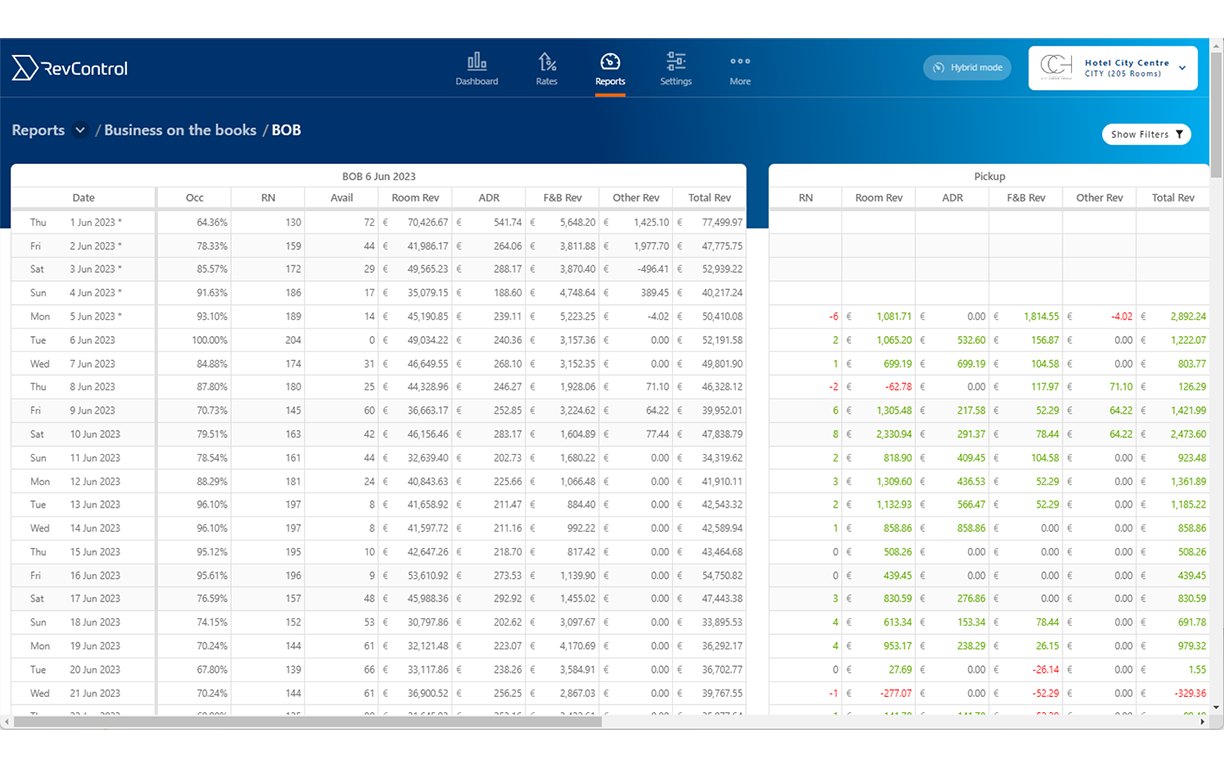
Task: Select the BOB breadcrumb item
Action: coord(286,130)
